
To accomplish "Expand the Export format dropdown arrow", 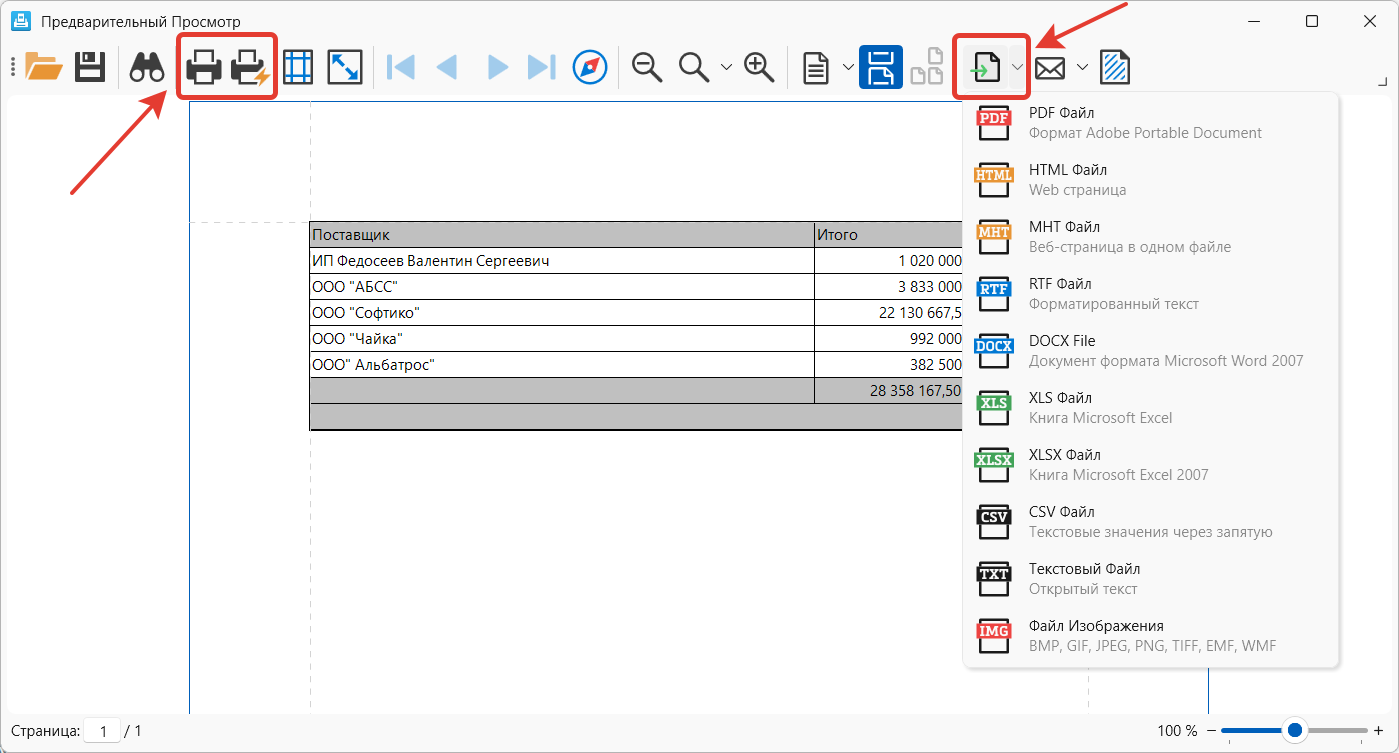I will 1017,67.
